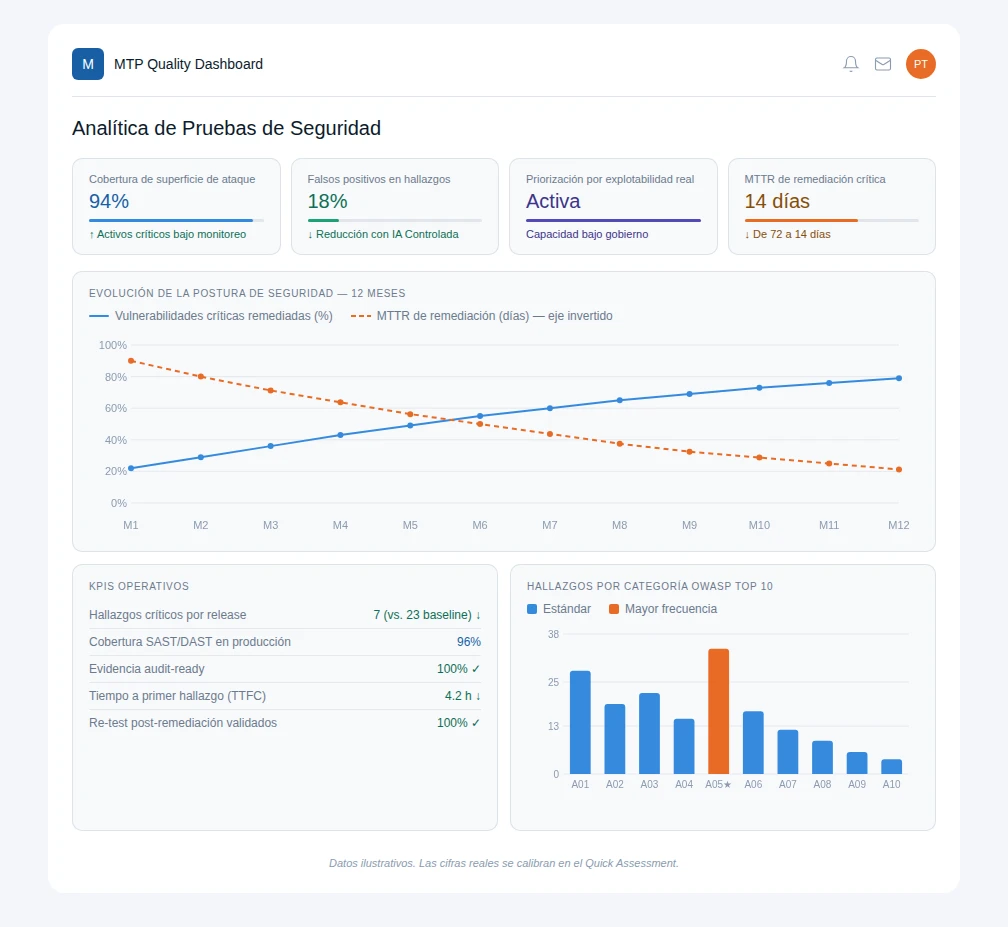Select the orange A05 bar
This screenshot has width=1008, height=927.
719,711
